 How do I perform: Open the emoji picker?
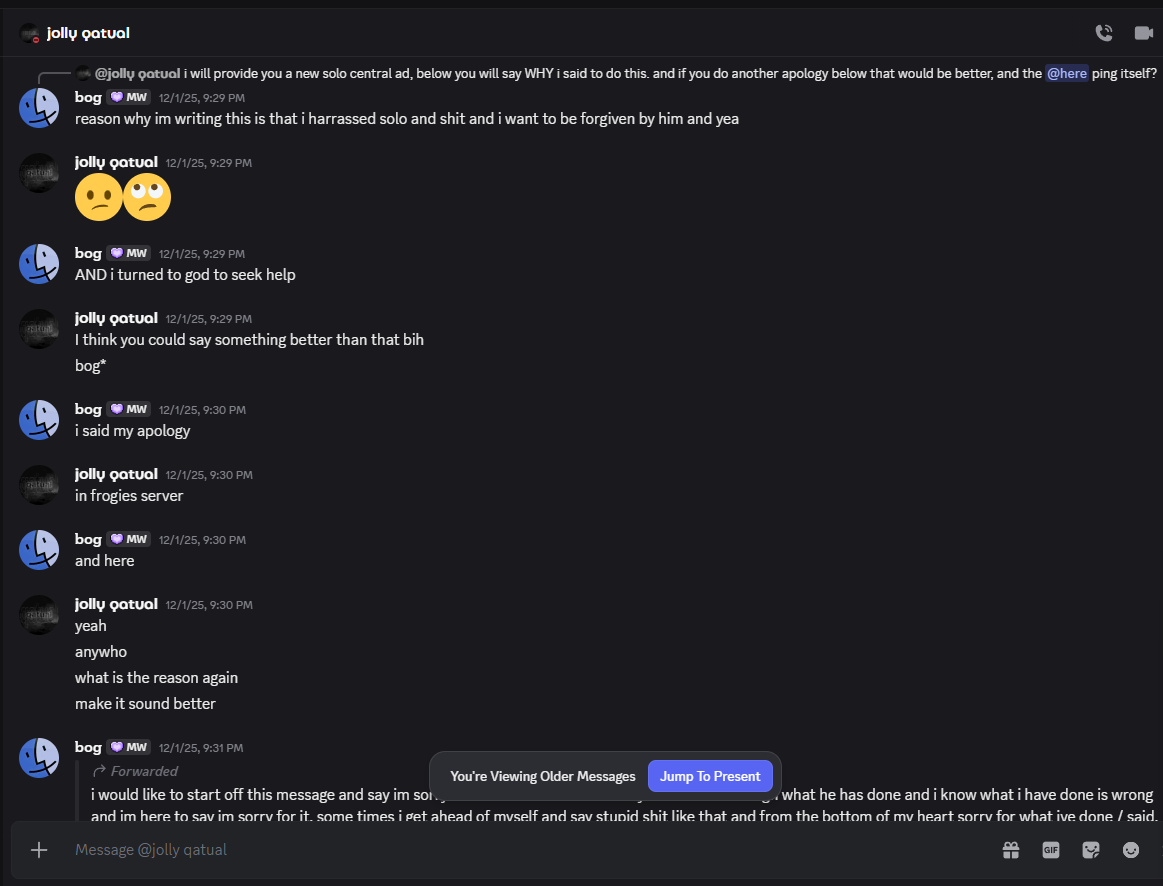[1131, 850]
